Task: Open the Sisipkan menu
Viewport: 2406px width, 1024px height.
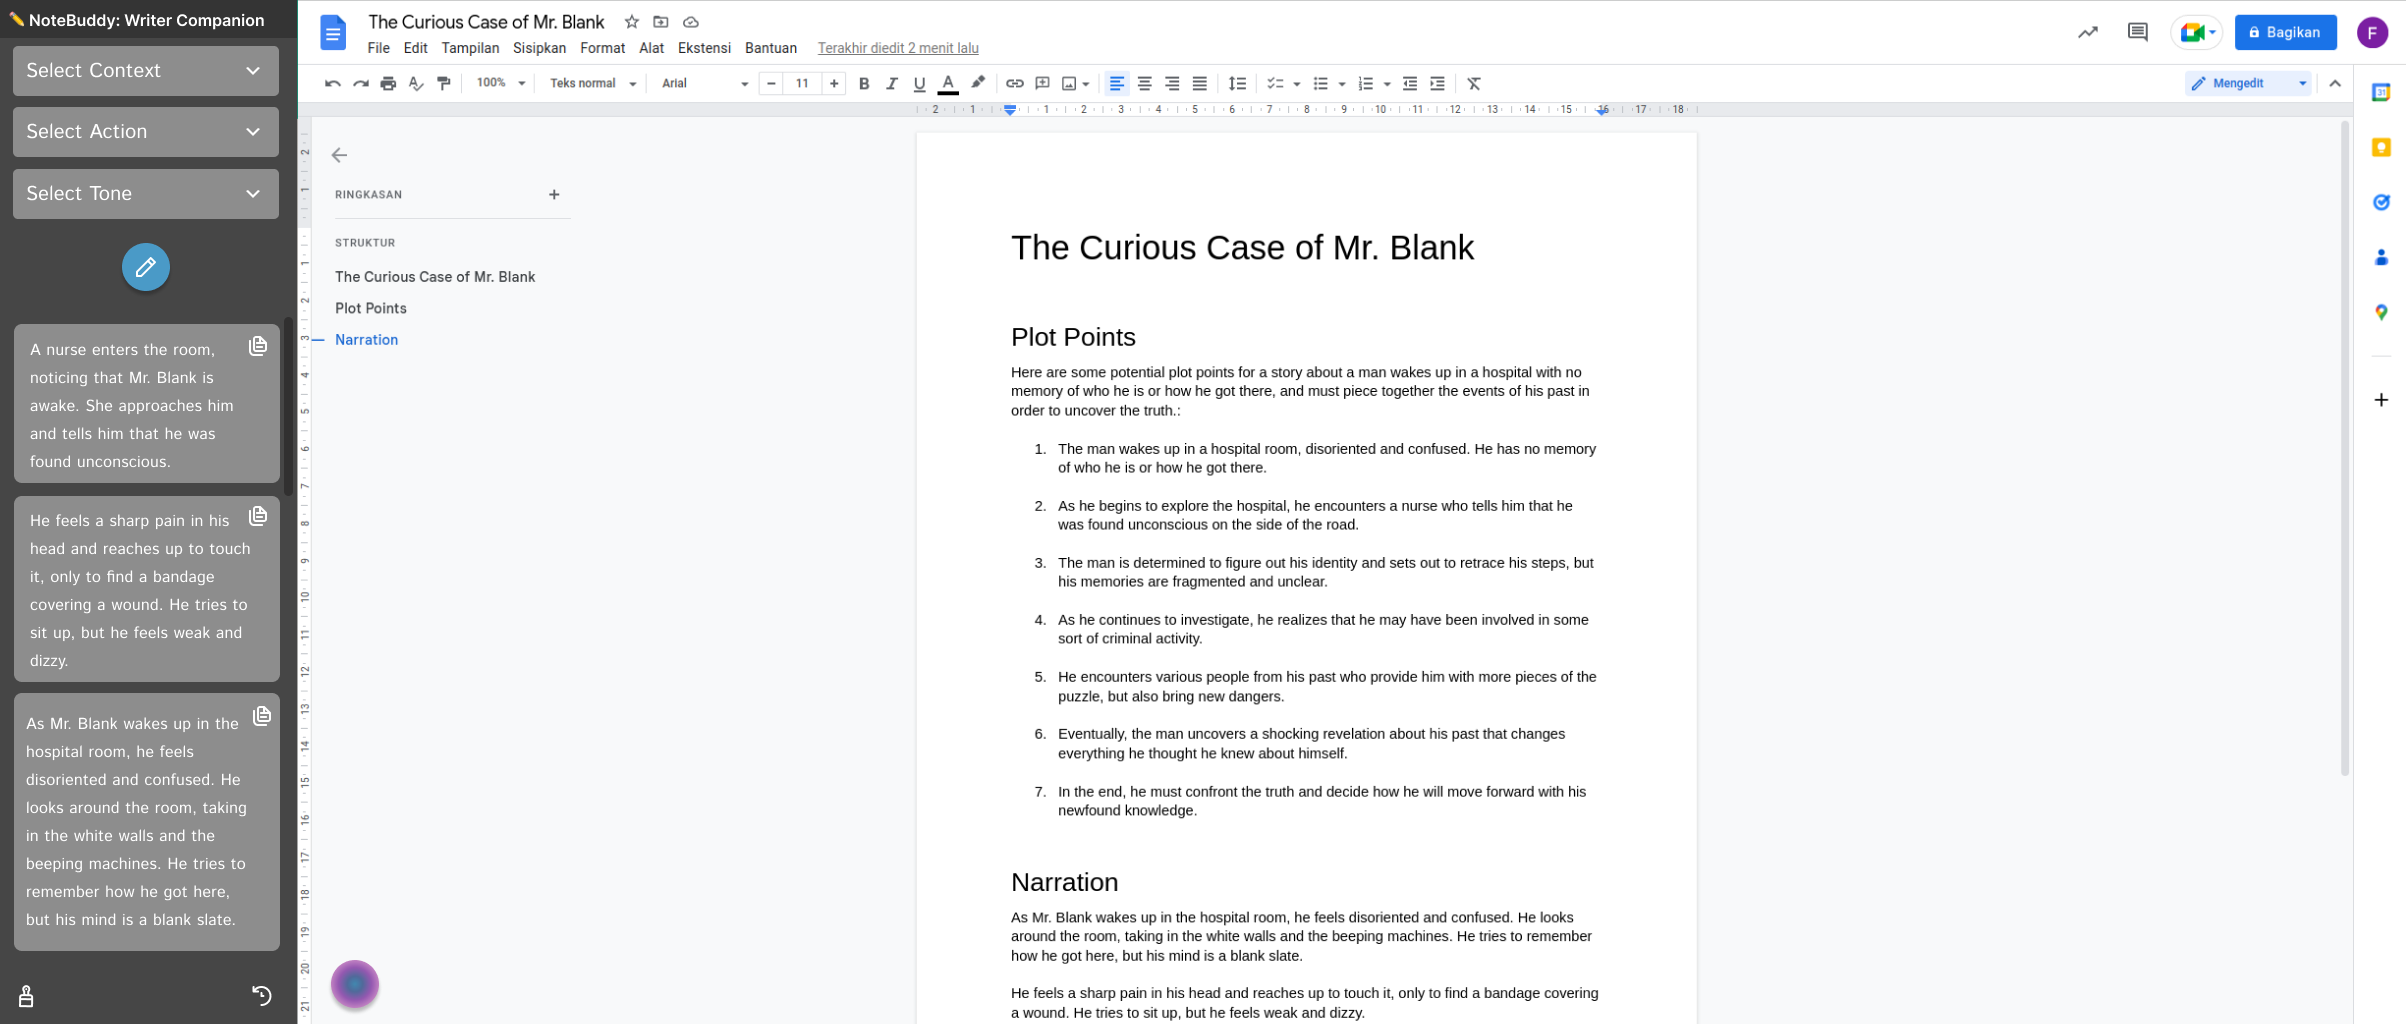Action: point(539,48)
